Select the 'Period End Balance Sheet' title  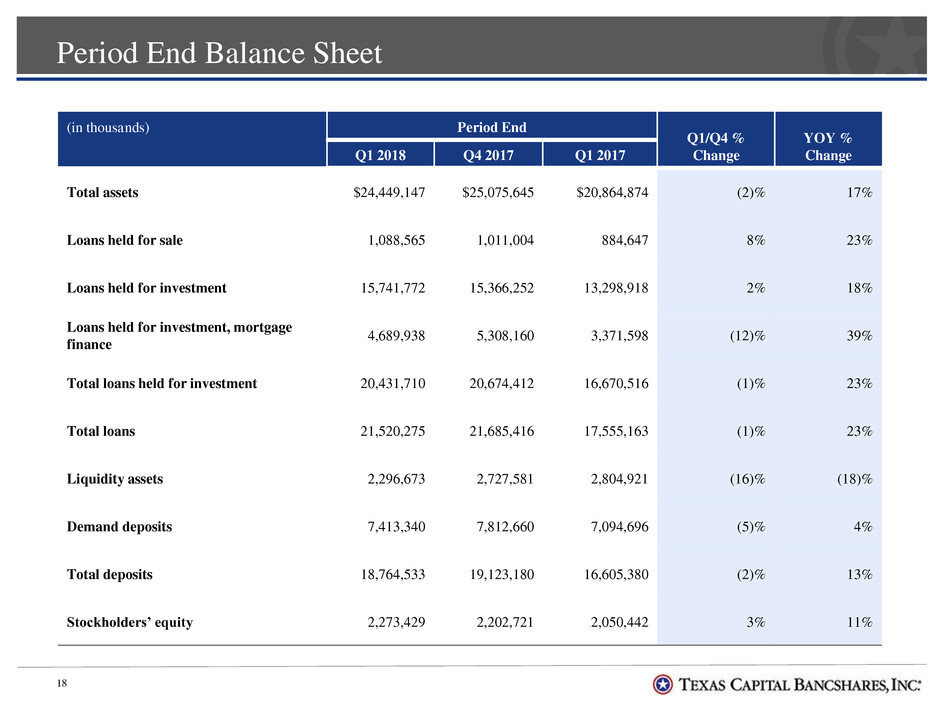click(219, 53)
